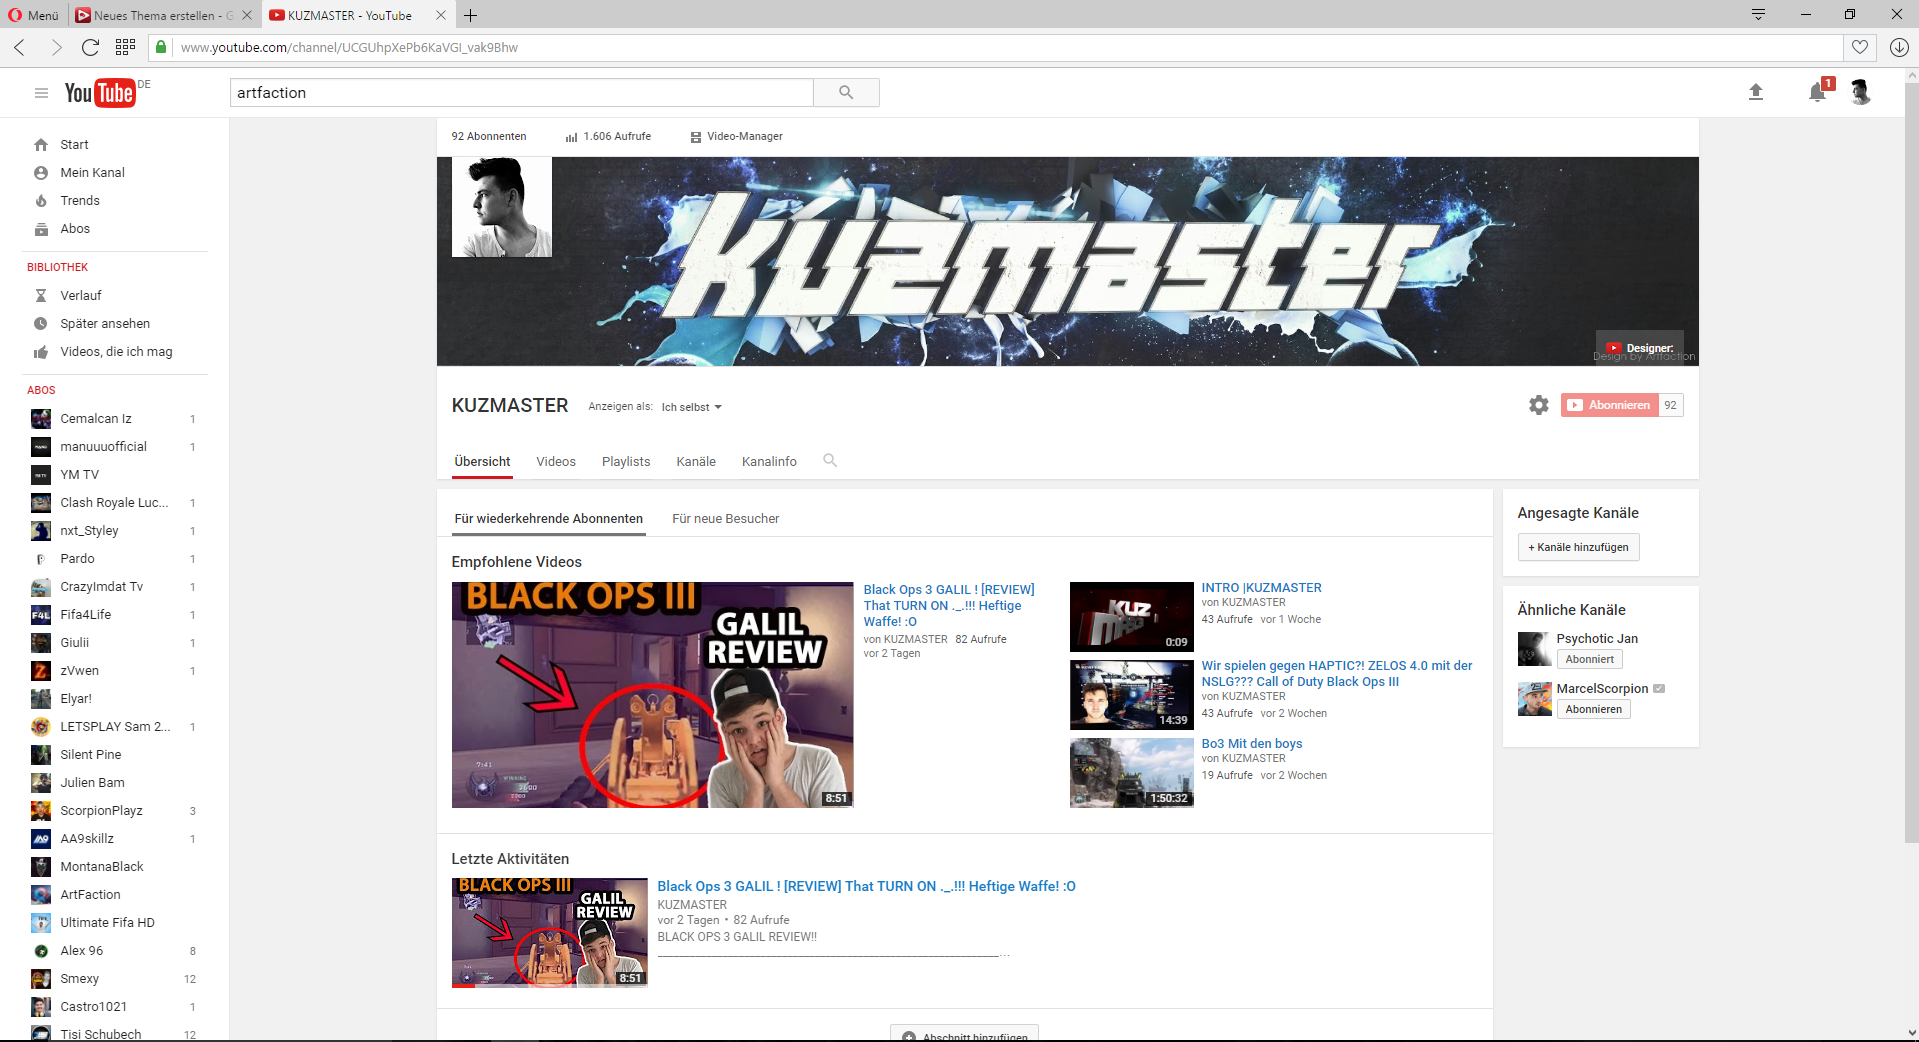
Task: Toggle subscription to Psychotic Jan
Action: tap(1589, 660)
